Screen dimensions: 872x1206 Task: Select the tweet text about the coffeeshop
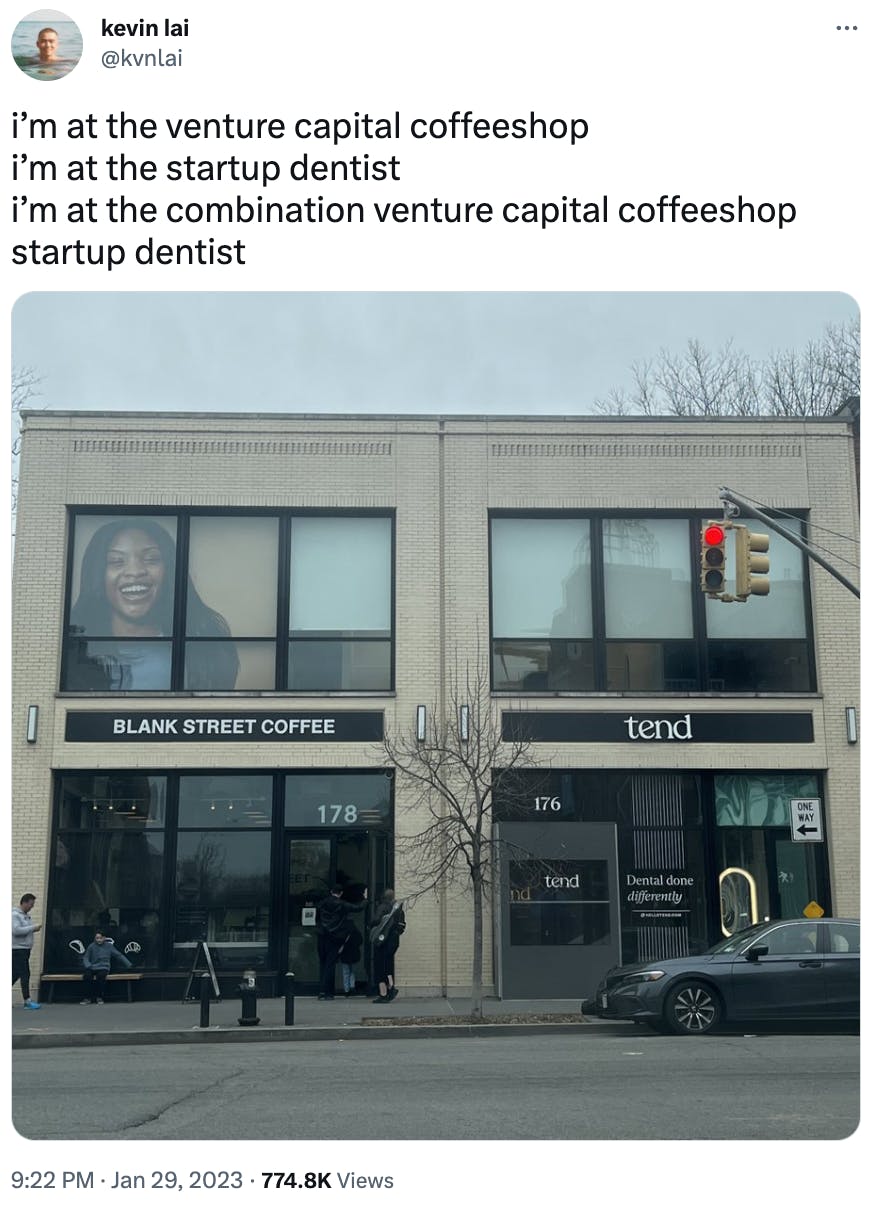point(404,189)
